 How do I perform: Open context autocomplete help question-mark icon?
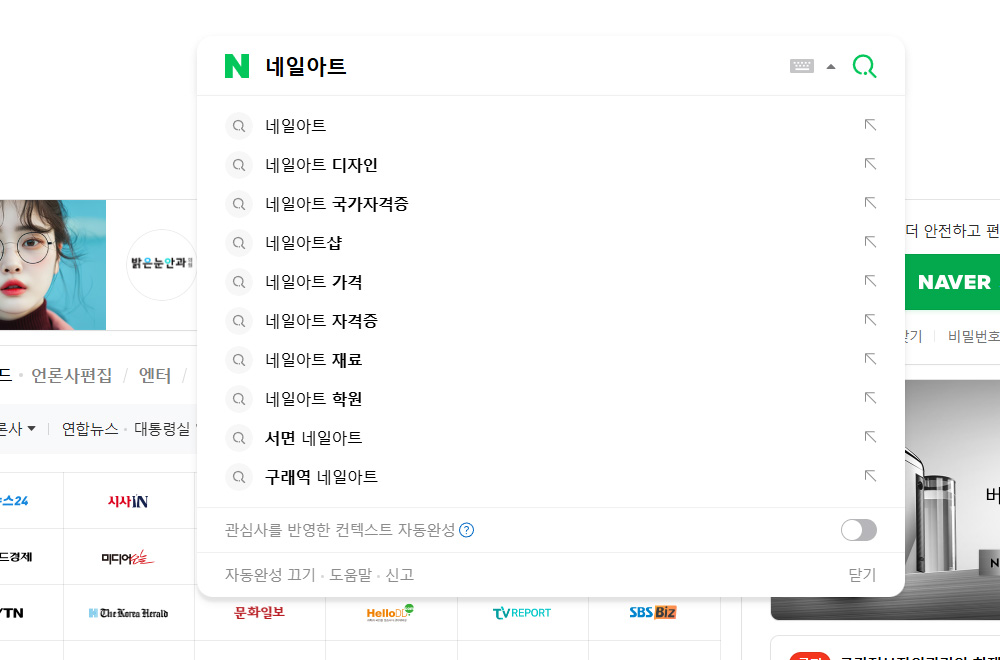(x=466, y=530)
